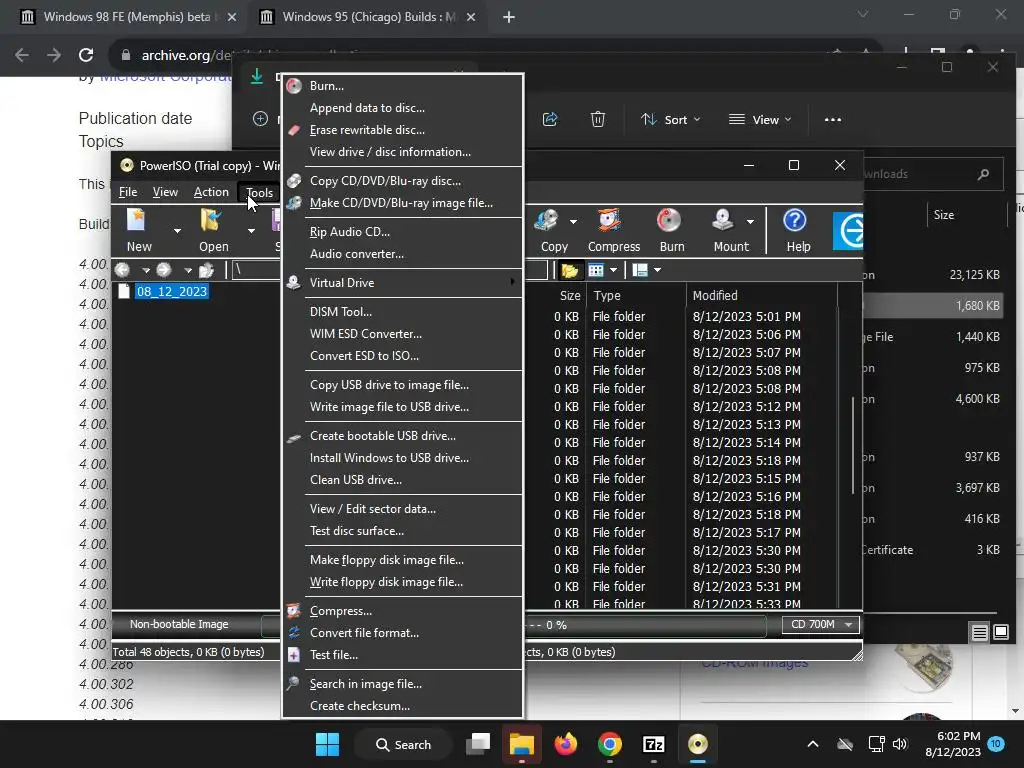
Task: Open DISM Tool... entry
Action: click(403, 312)
